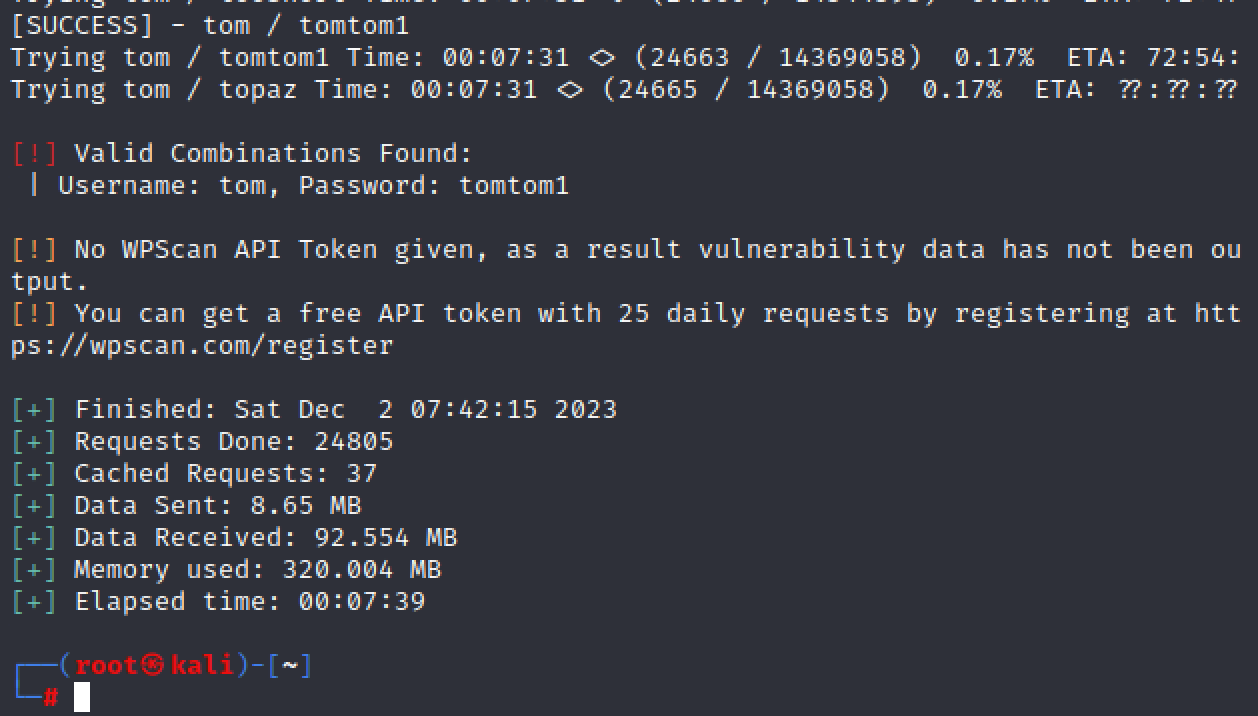
Task: Click the Kali skull symbol in the prompt
Action: click(153, 665)
